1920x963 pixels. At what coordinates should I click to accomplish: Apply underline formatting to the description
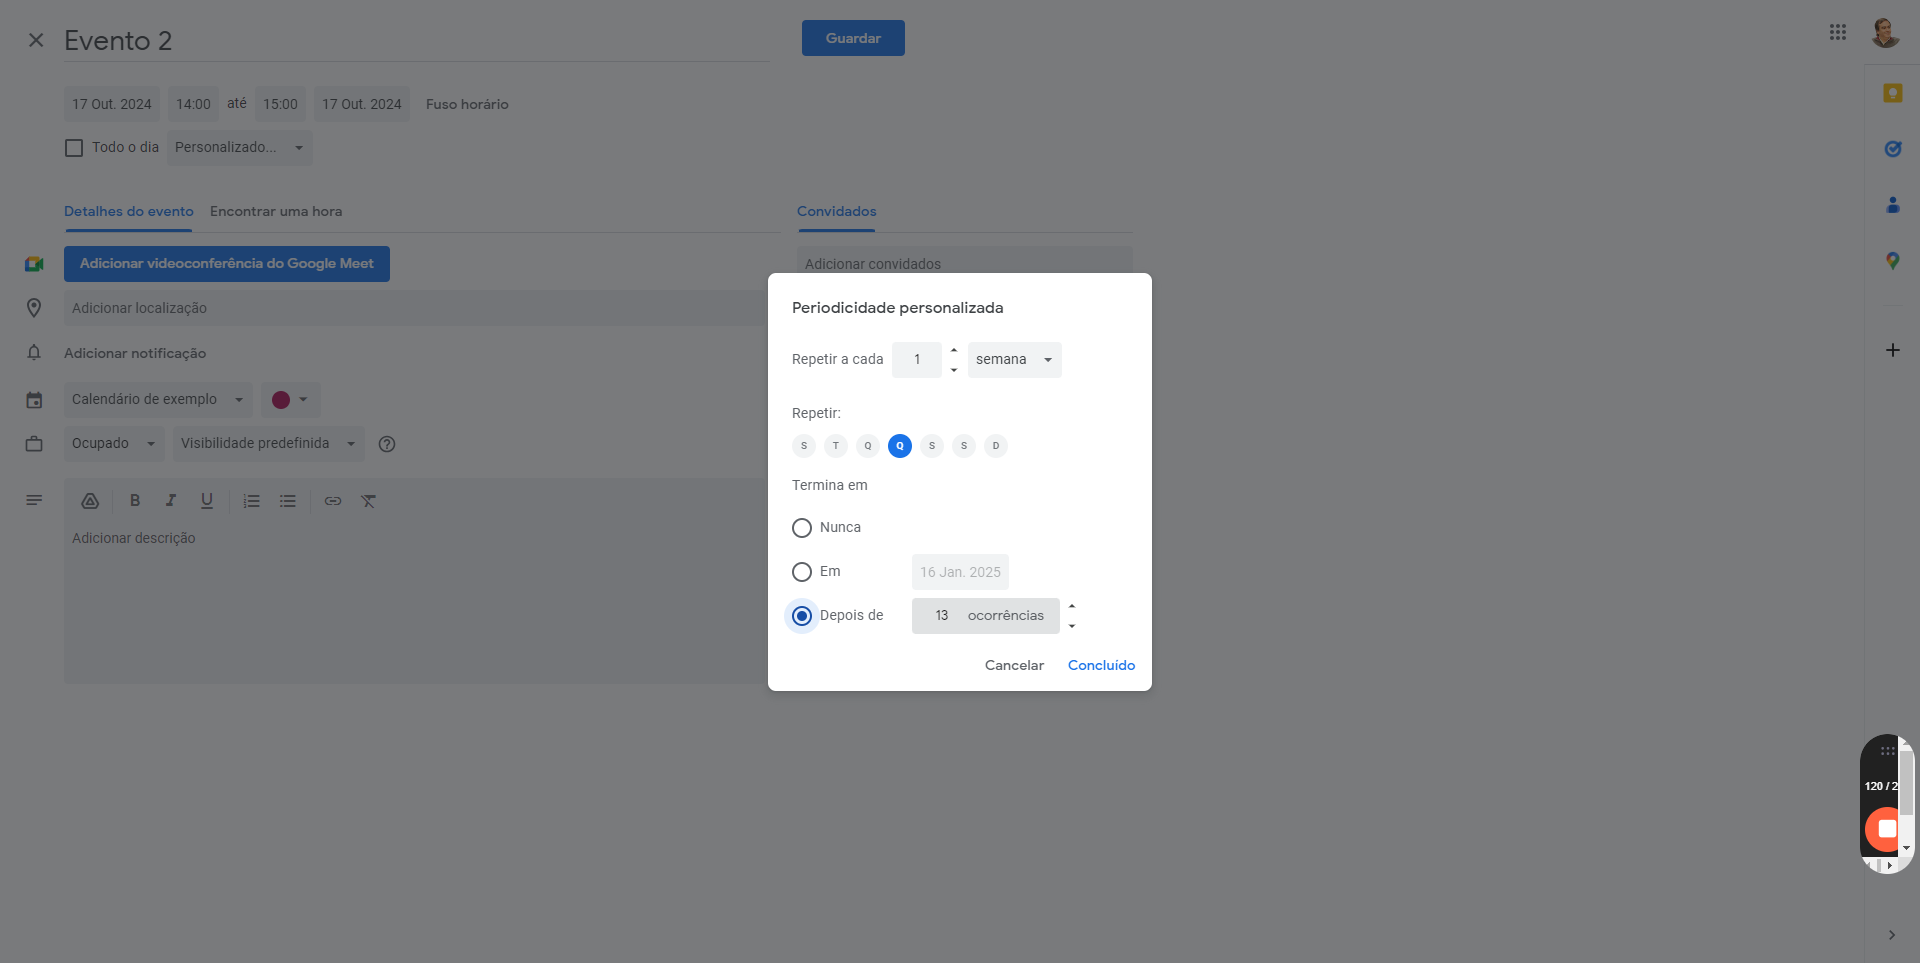[x=207, y=501]
